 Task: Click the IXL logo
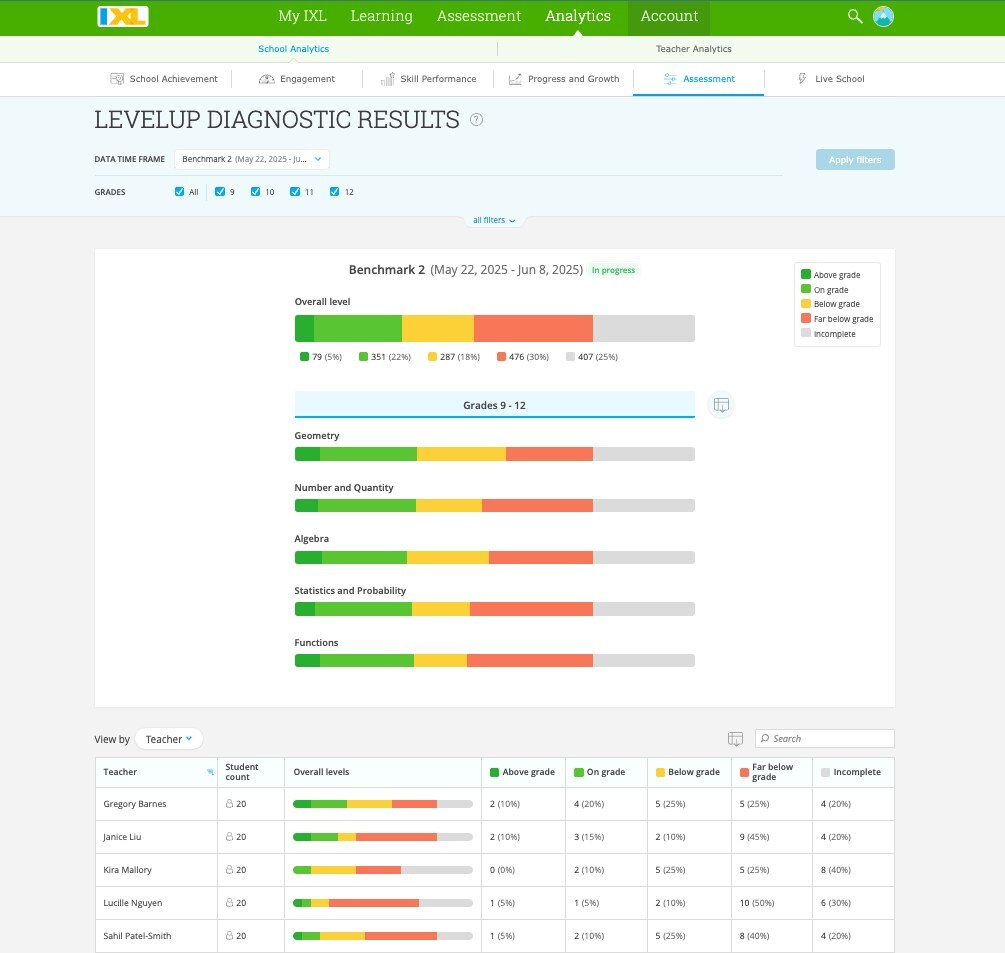(122, 16)
